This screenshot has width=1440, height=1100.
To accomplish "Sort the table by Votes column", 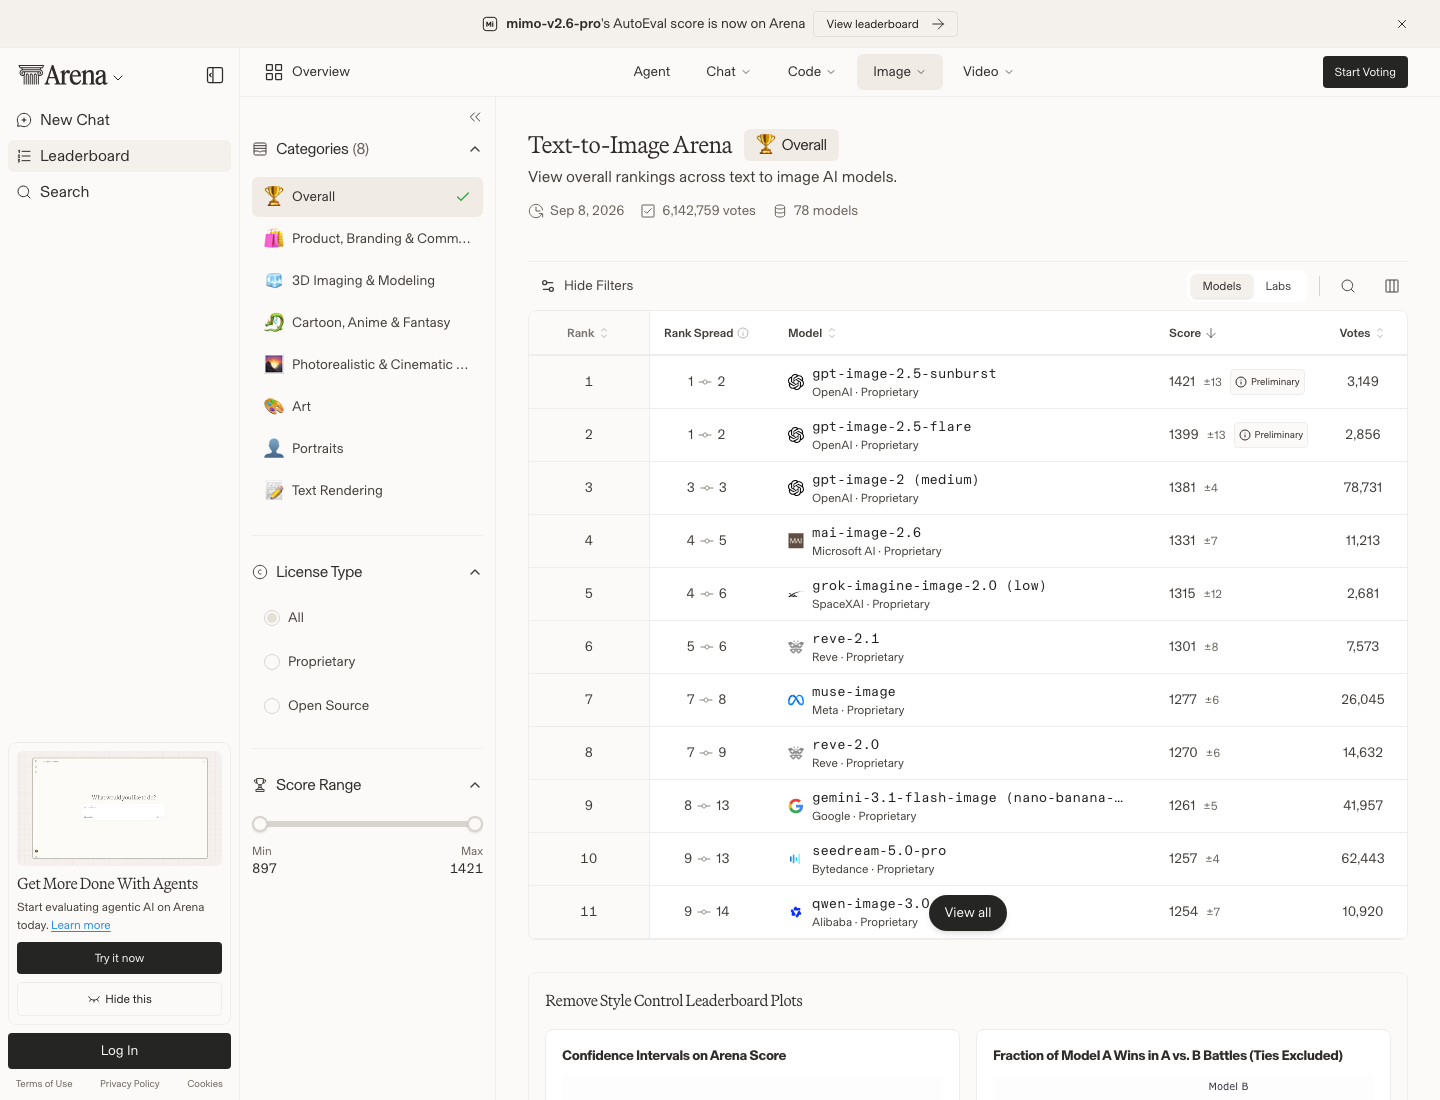I will point(1361,333).
